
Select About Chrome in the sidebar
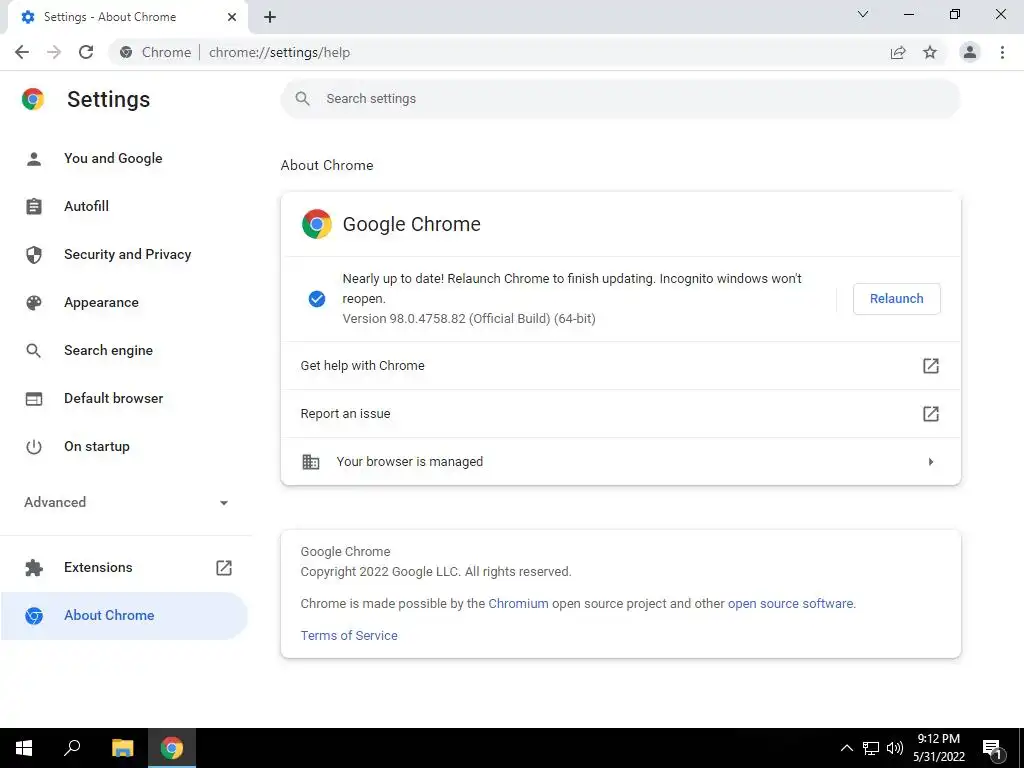pyautogui.click(x=125, y=616)
